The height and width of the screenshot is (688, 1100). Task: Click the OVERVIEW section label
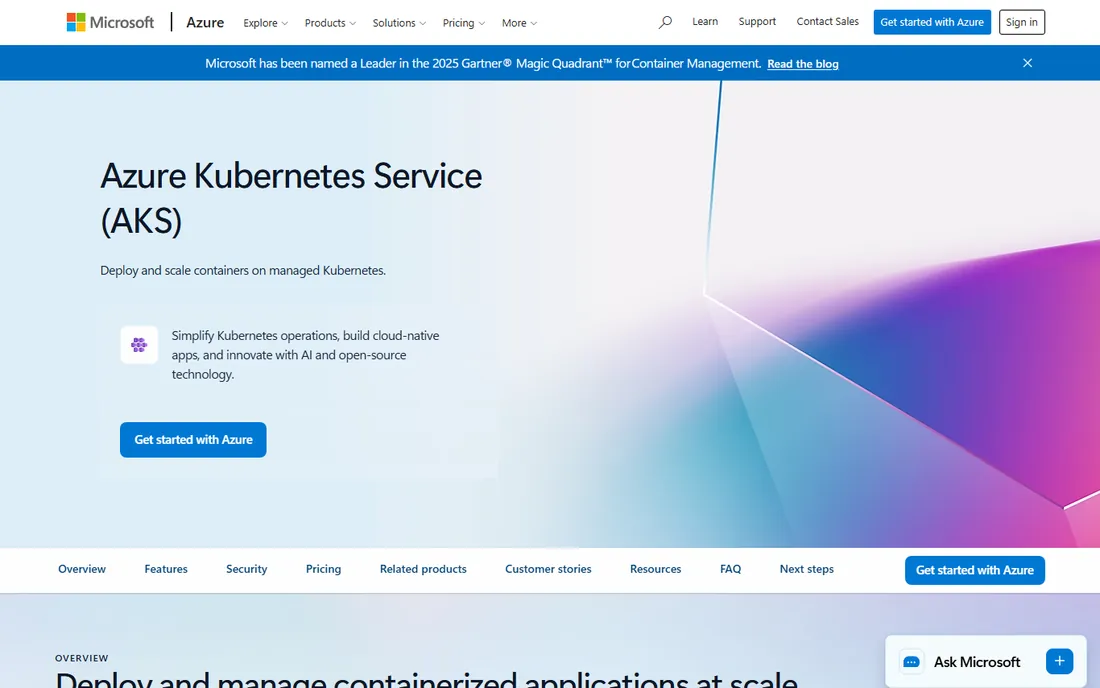[x=81, y=658]
